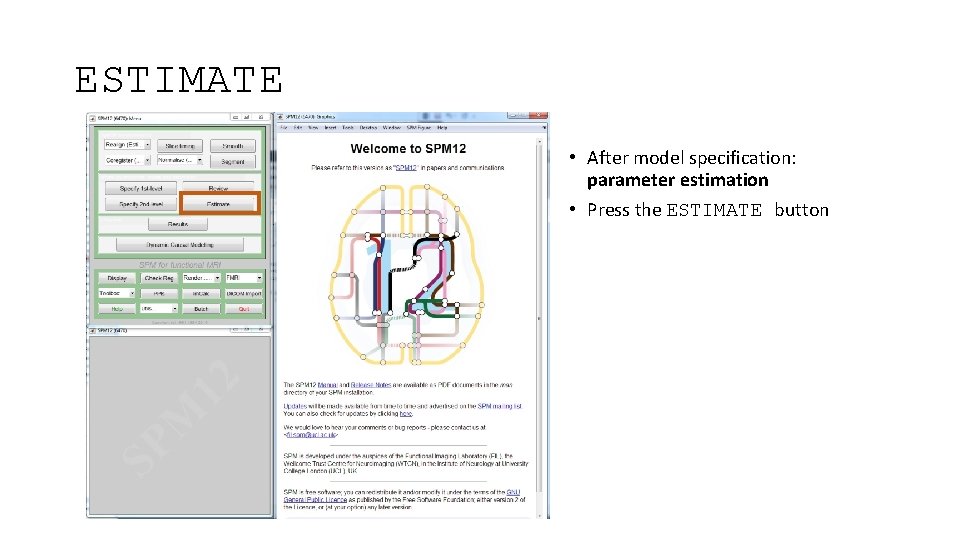Click the Check Reg button
Image resolution: width=960 pixels, height=540 pixels.
click(159, 278)
